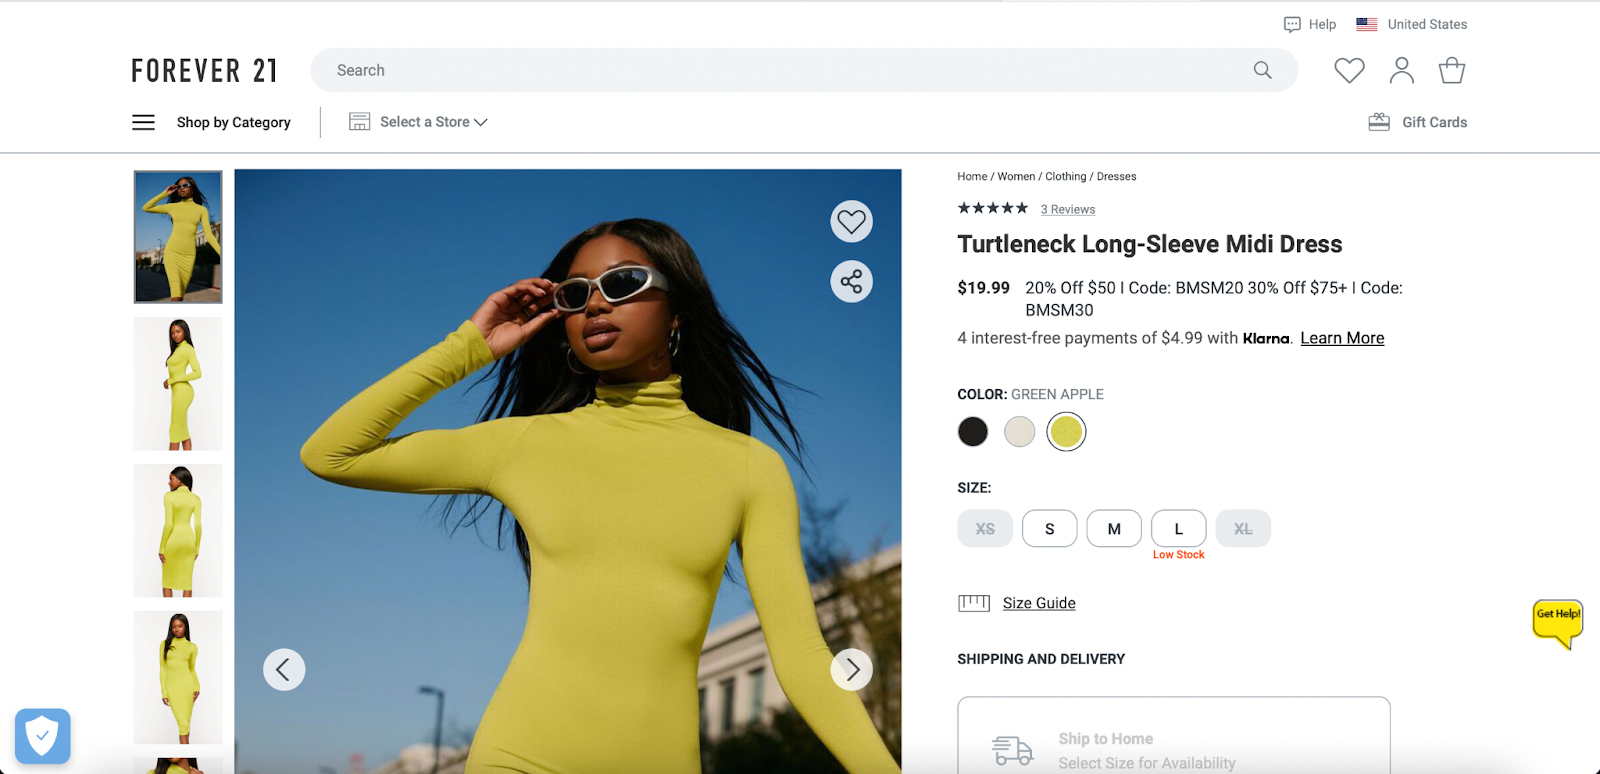Go to next product image arrow
1600x774 pixels.
[x=852, y=669]
